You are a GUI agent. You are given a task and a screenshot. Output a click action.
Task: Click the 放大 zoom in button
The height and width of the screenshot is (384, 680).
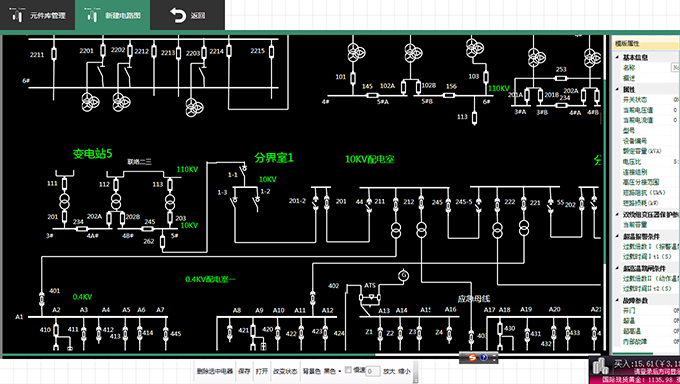[389, 371]
